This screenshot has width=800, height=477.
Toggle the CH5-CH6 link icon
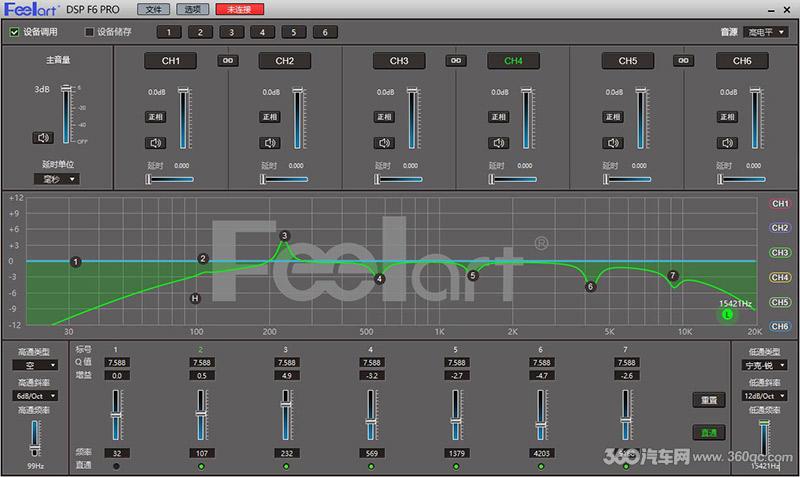point(683,61)
